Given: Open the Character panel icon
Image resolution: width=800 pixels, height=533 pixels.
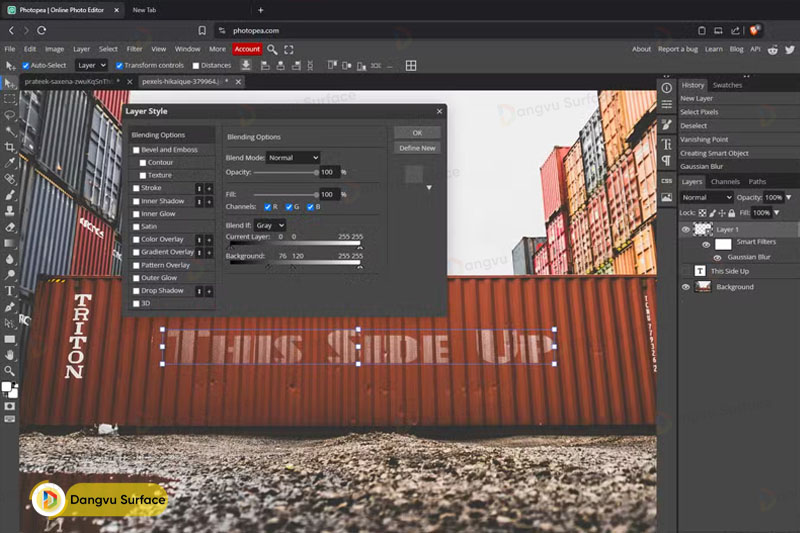Looking at the screenshot, I should (x=666, y=144).
